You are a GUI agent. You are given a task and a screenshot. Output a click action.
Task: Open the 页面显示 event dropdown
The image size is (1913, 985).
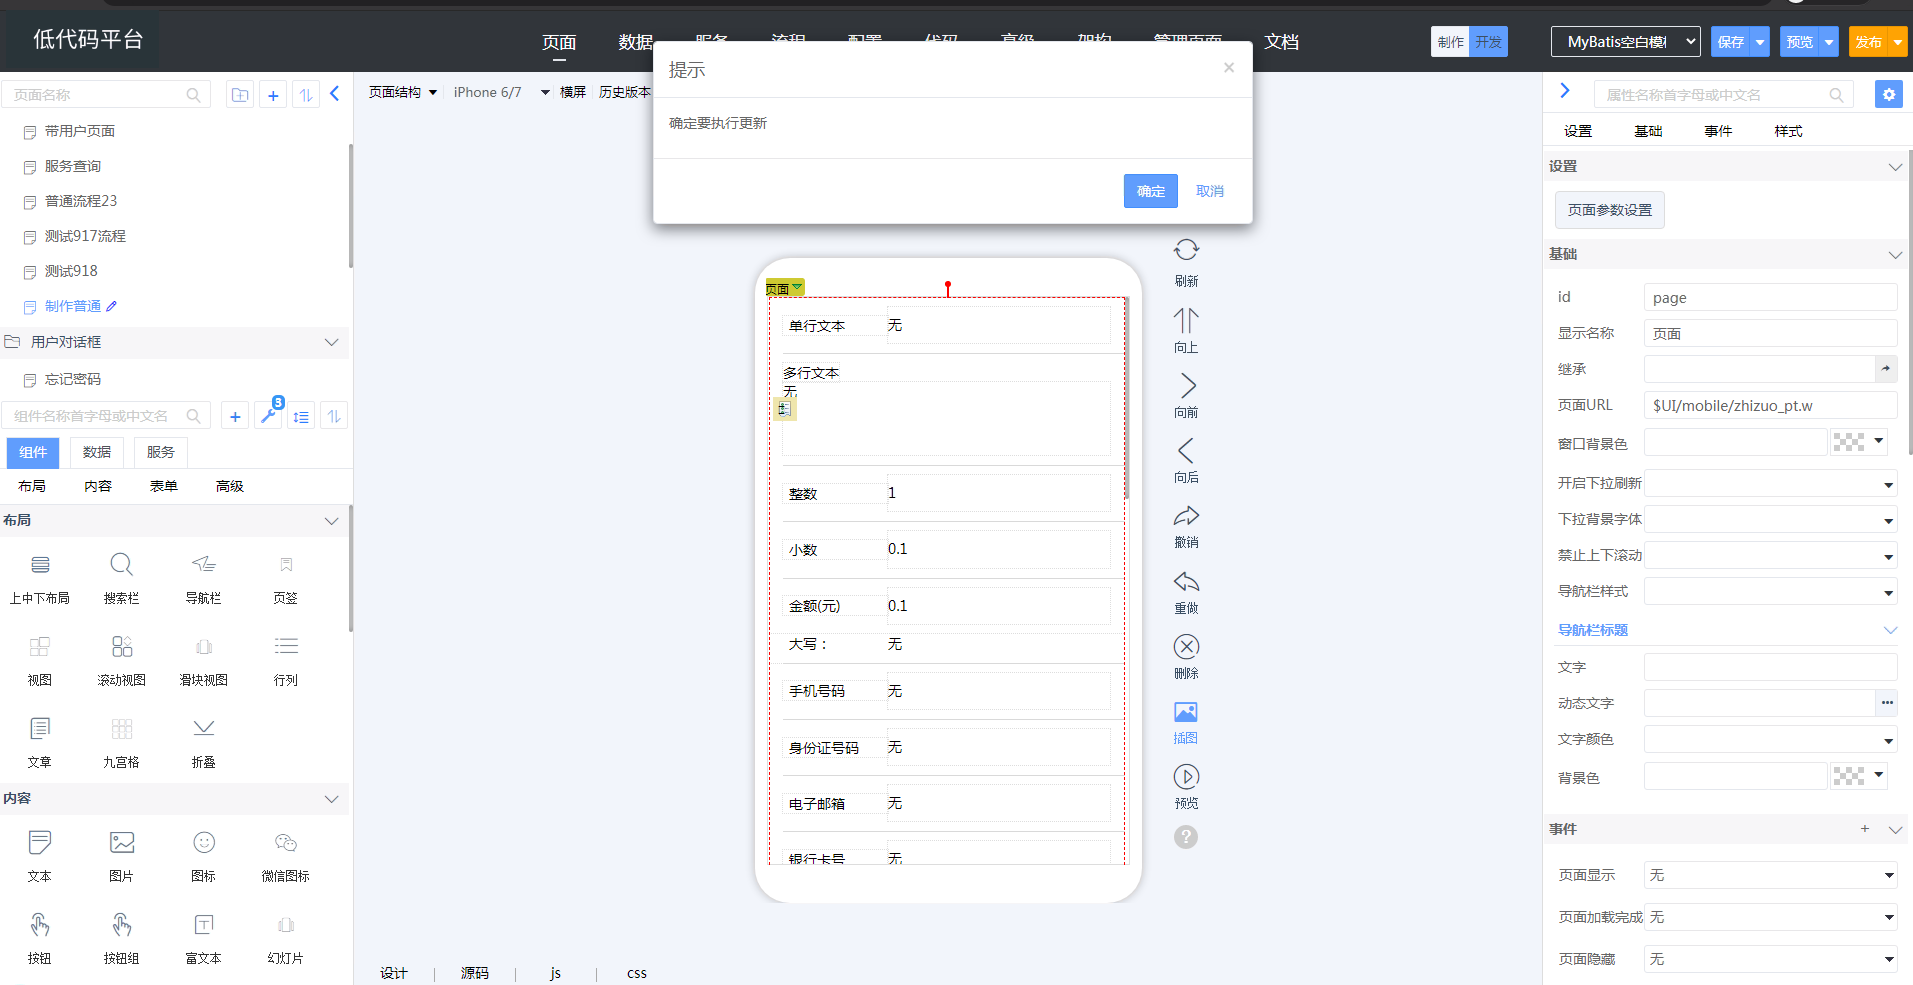pyautogui.click(x=1770, y=875)
